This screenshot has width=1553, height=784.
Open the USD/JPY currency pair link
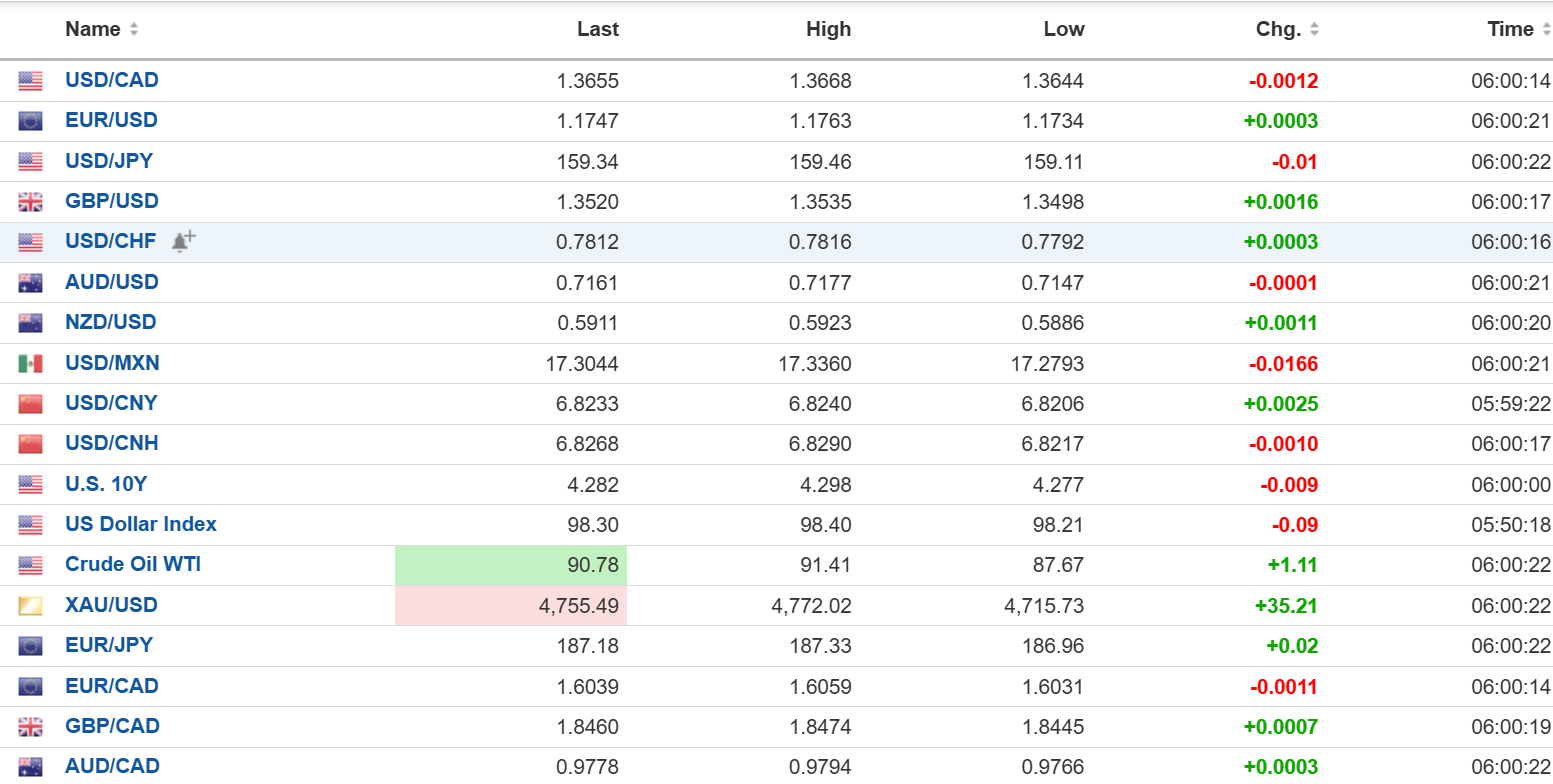coord(109,161)
